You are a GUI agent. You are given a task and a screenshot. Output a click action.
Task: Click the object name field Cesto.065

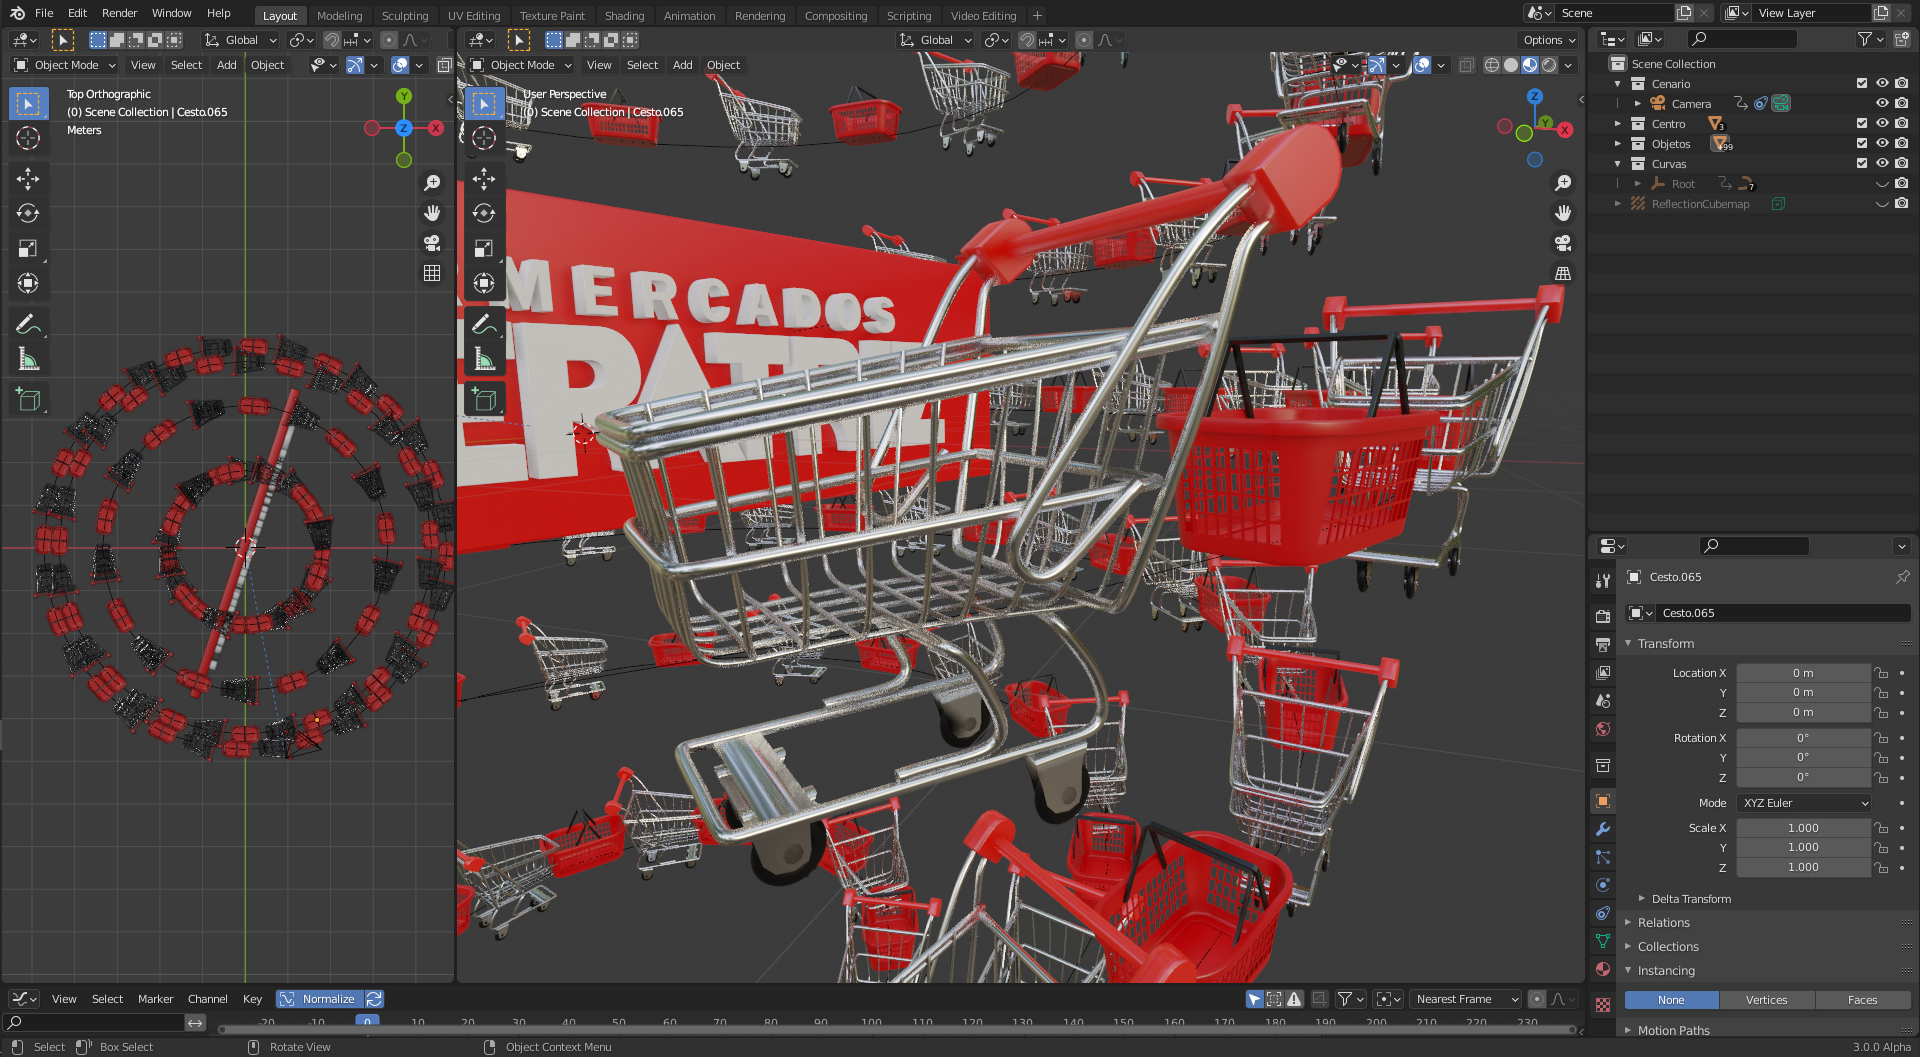[x=1783, y=613]
